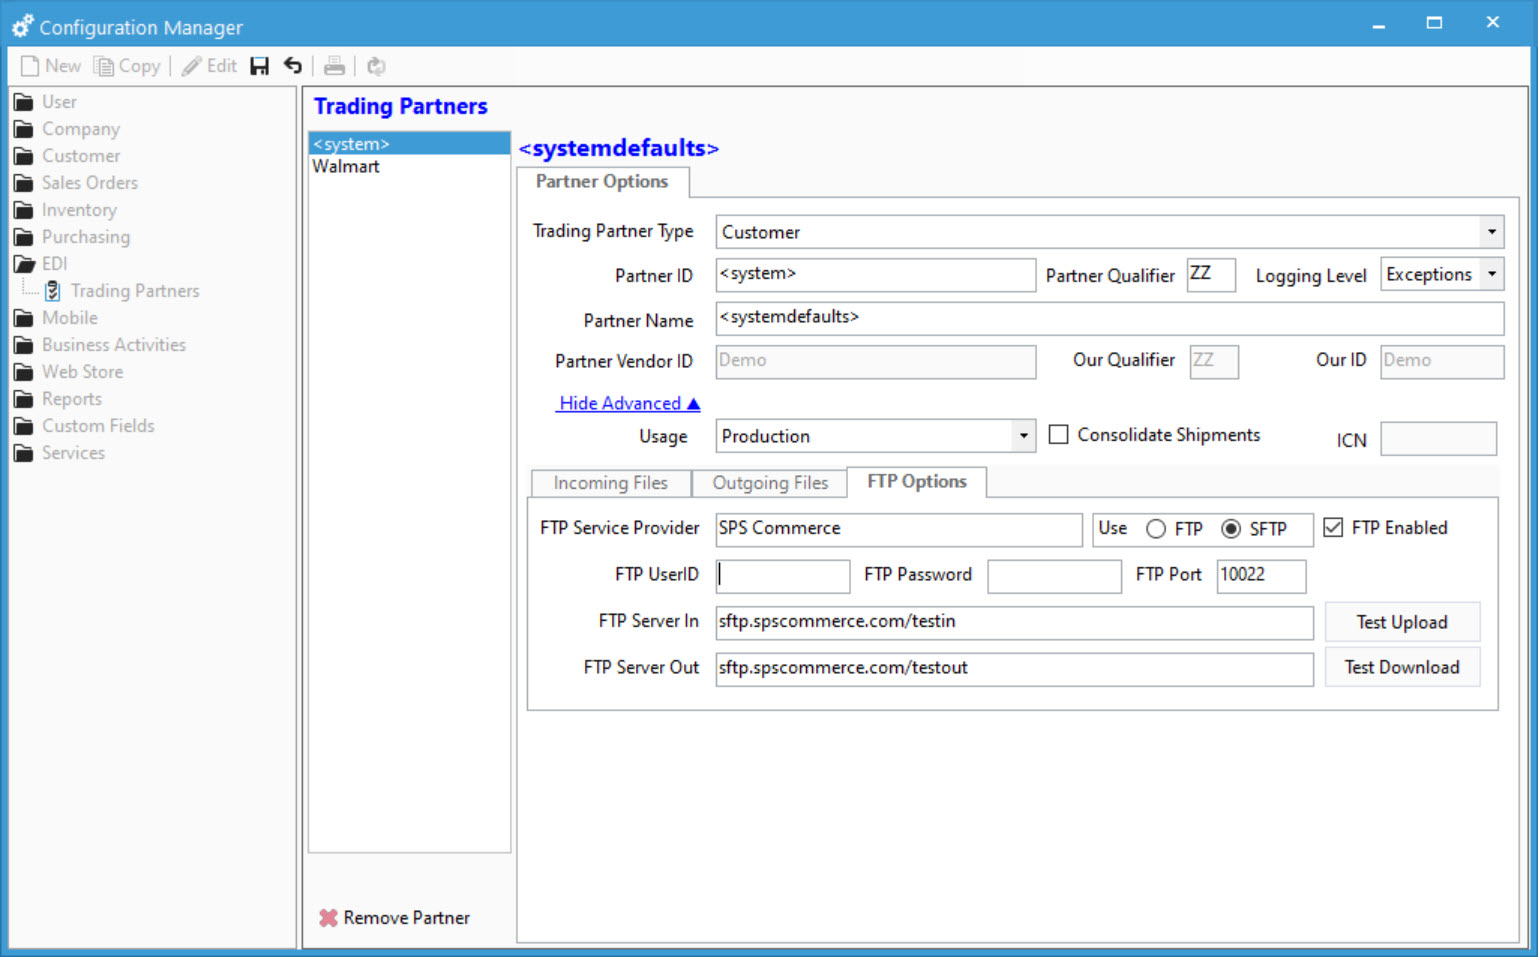Click inside the FTP UserID field
Screen dimensions: 1538x957
click(x=782, y=575)
